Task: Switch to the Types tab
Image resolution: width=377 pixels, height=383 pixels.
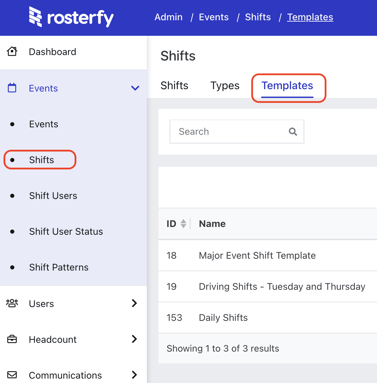Action: coord(225,86)
